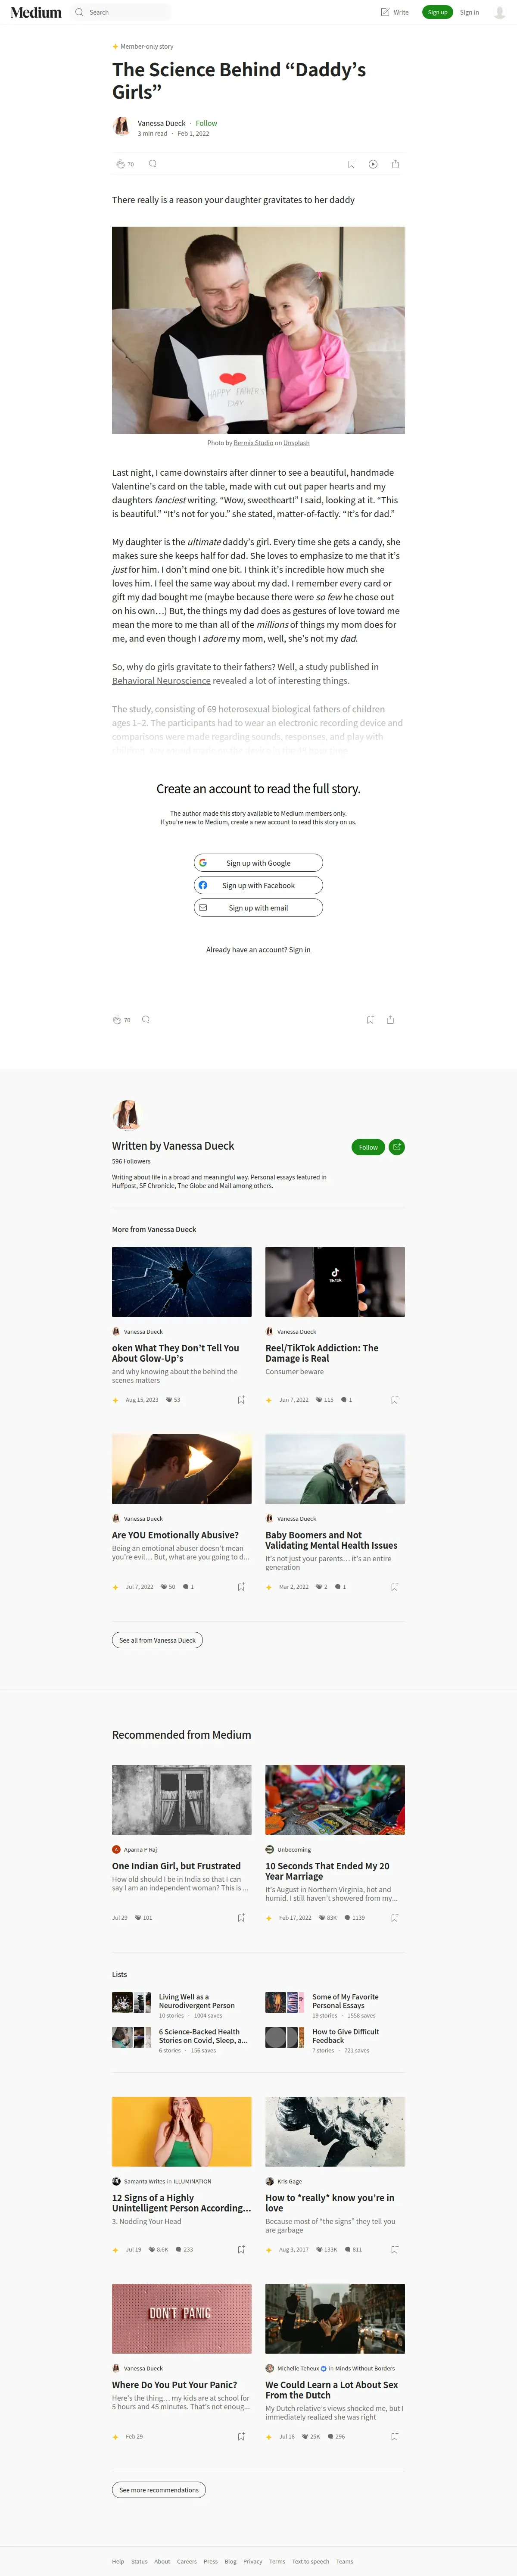Follow Vanessa Dueck via byline Follow link
Screen dimensions: 517x2576
206,123
